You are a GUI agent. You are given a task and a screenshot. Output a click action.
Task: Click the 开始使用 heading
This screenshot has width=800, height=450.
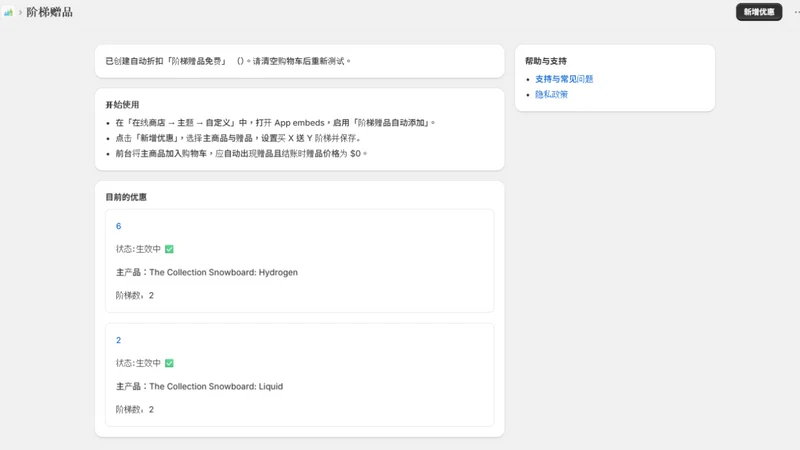click(x=122, y=105)
